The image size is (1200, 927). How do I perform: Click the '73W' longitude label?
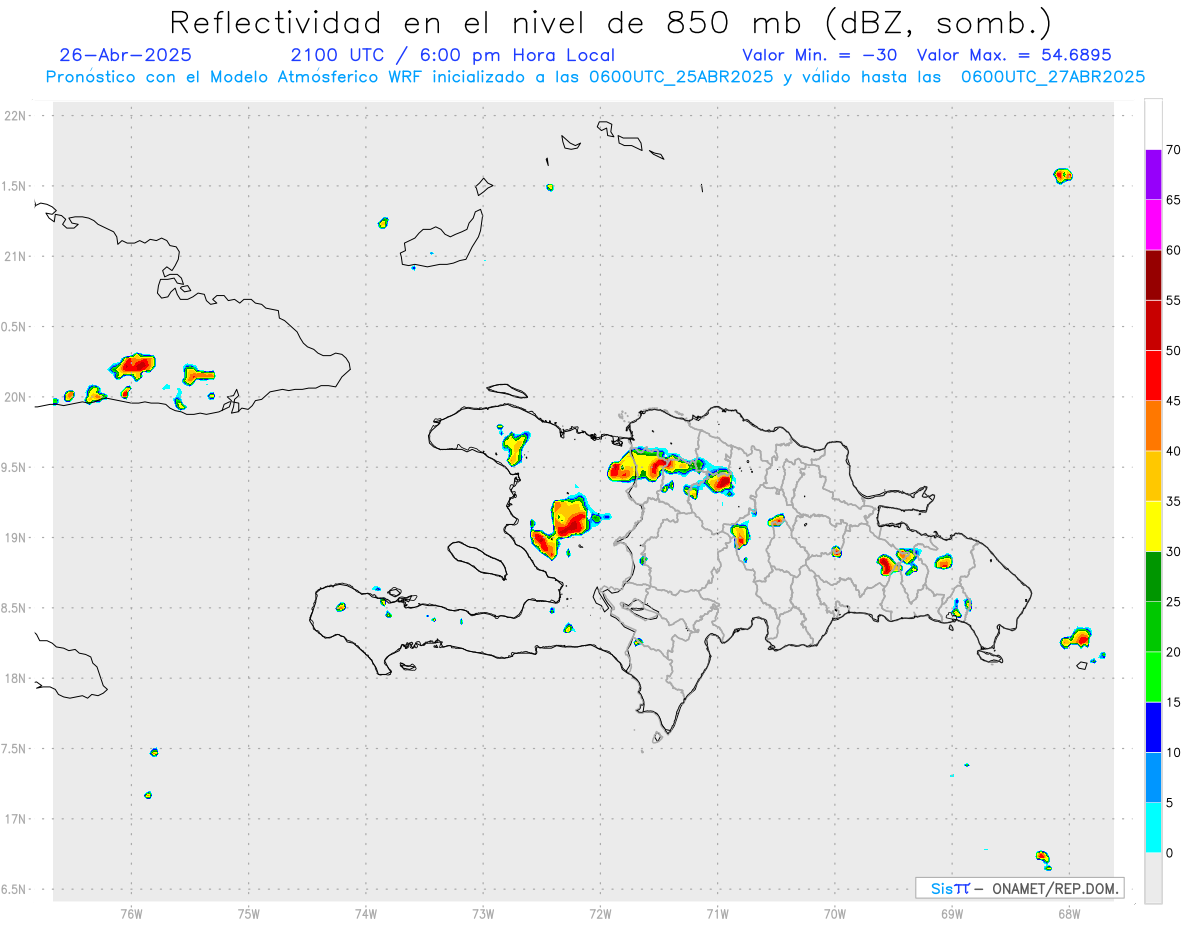(x=483, y=913)
